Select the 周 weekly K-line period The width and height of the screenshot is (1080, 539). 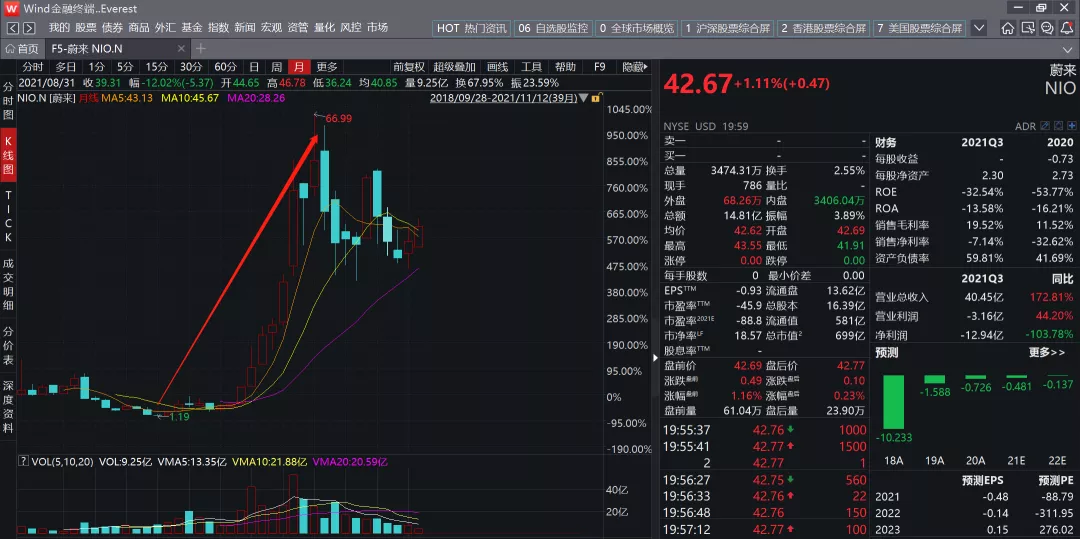click(x=276, y=67)
